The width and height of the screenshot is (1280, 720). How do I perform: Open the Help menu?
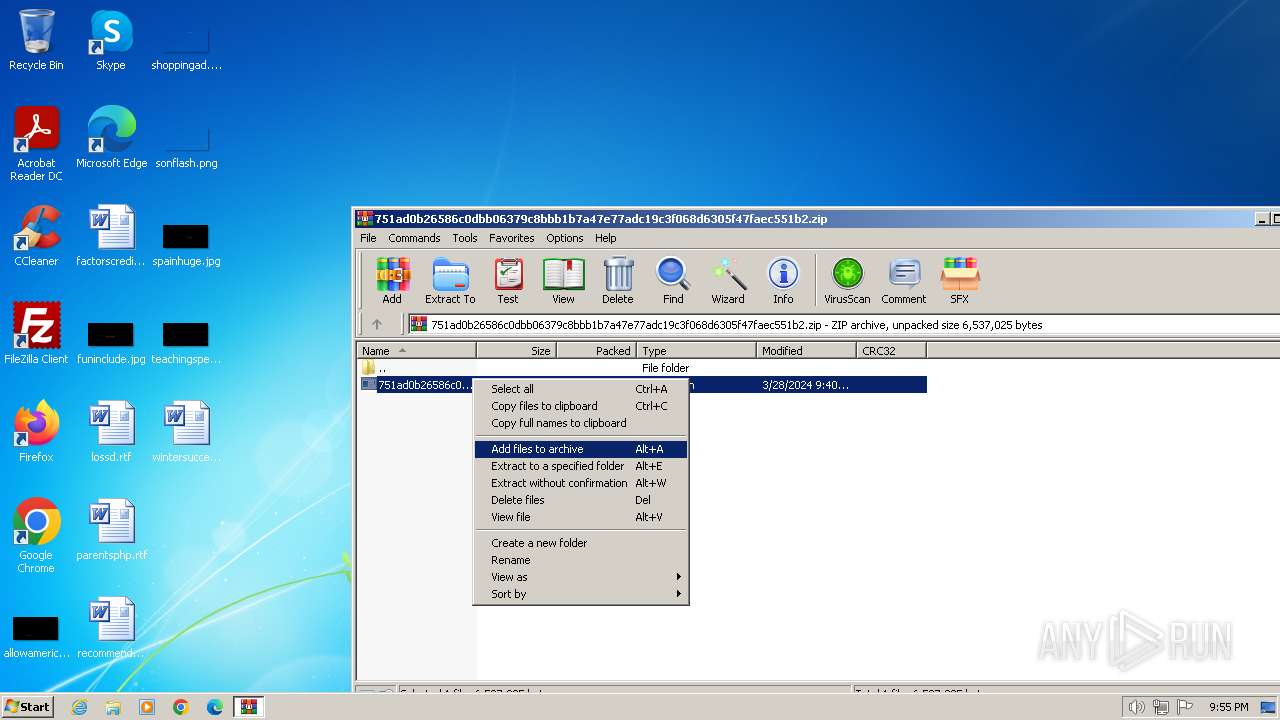[605, 238]
